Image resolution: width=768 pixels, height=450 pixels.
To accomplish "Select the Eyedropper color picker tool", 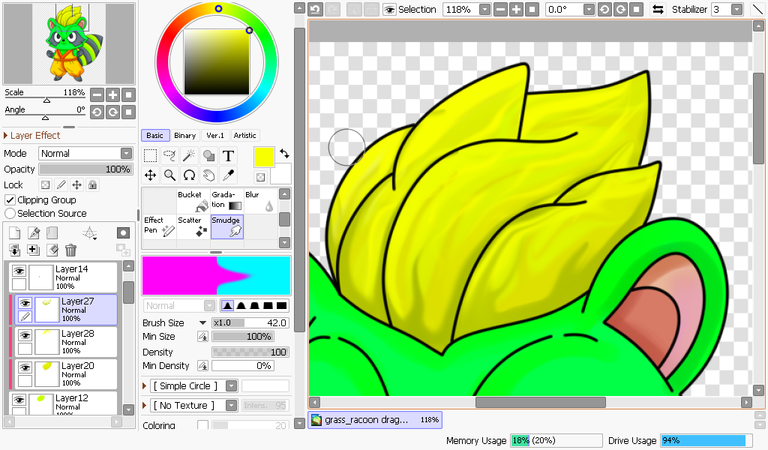I will pyautogui.click(x=228, y=175).
